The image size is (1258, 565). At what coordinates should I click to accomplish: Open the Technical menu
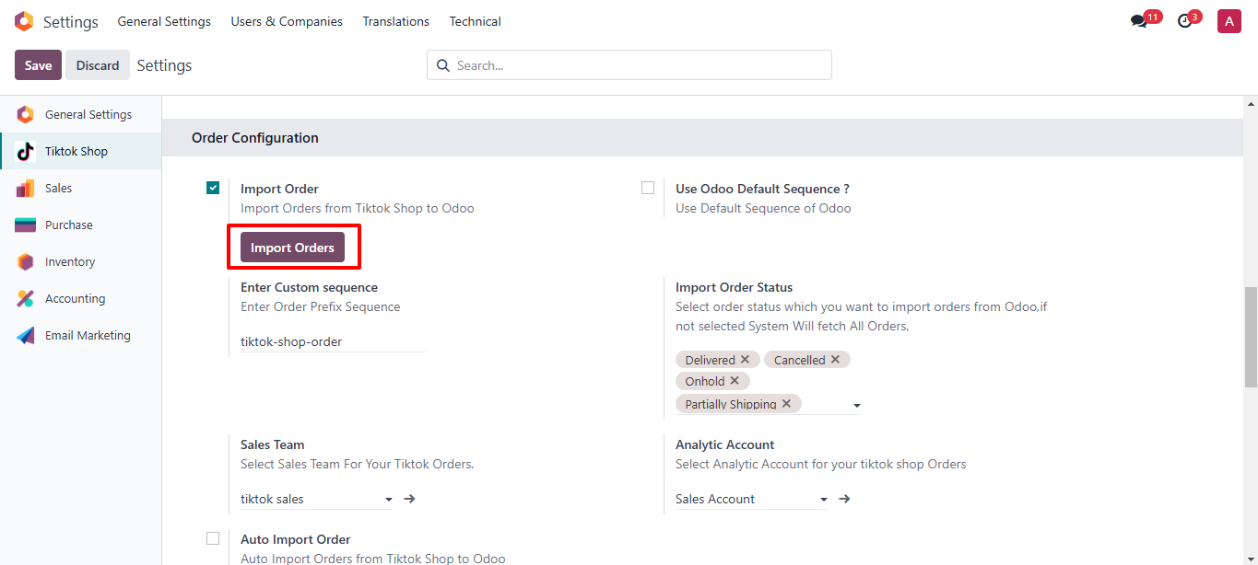coord(475,21)
